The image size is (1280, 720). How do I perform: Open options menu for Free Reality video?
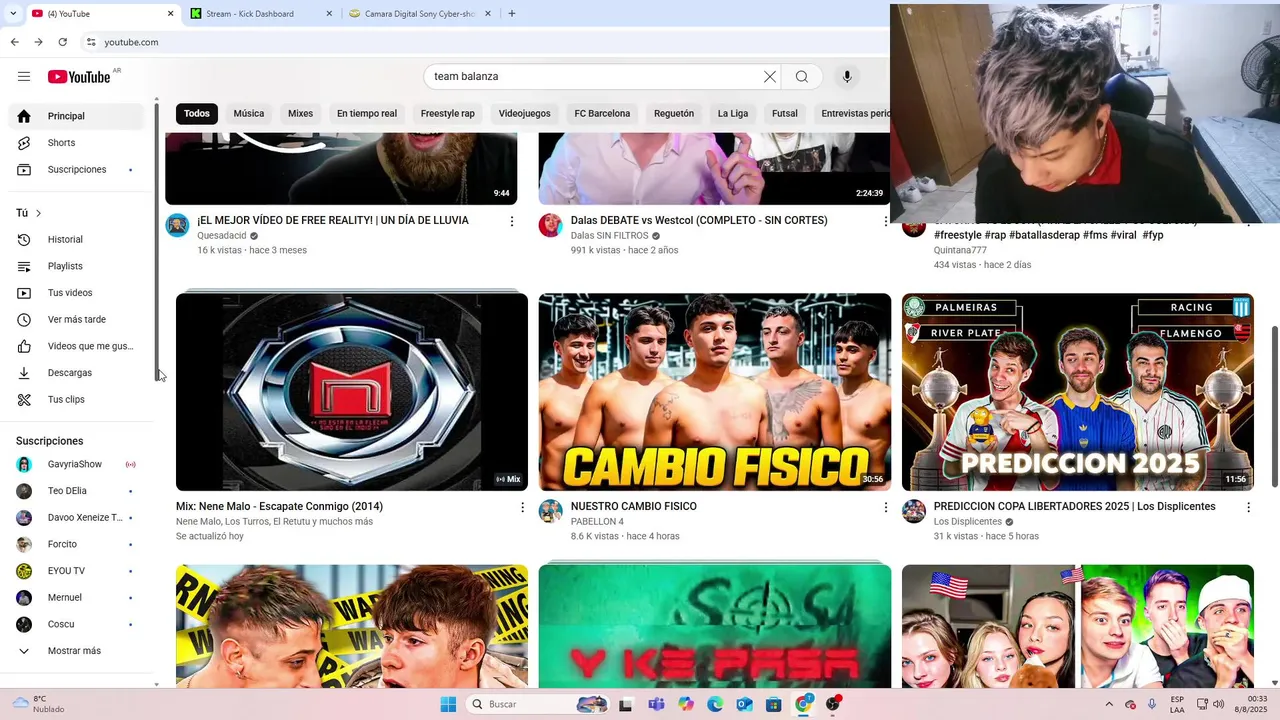click(512, 221)
